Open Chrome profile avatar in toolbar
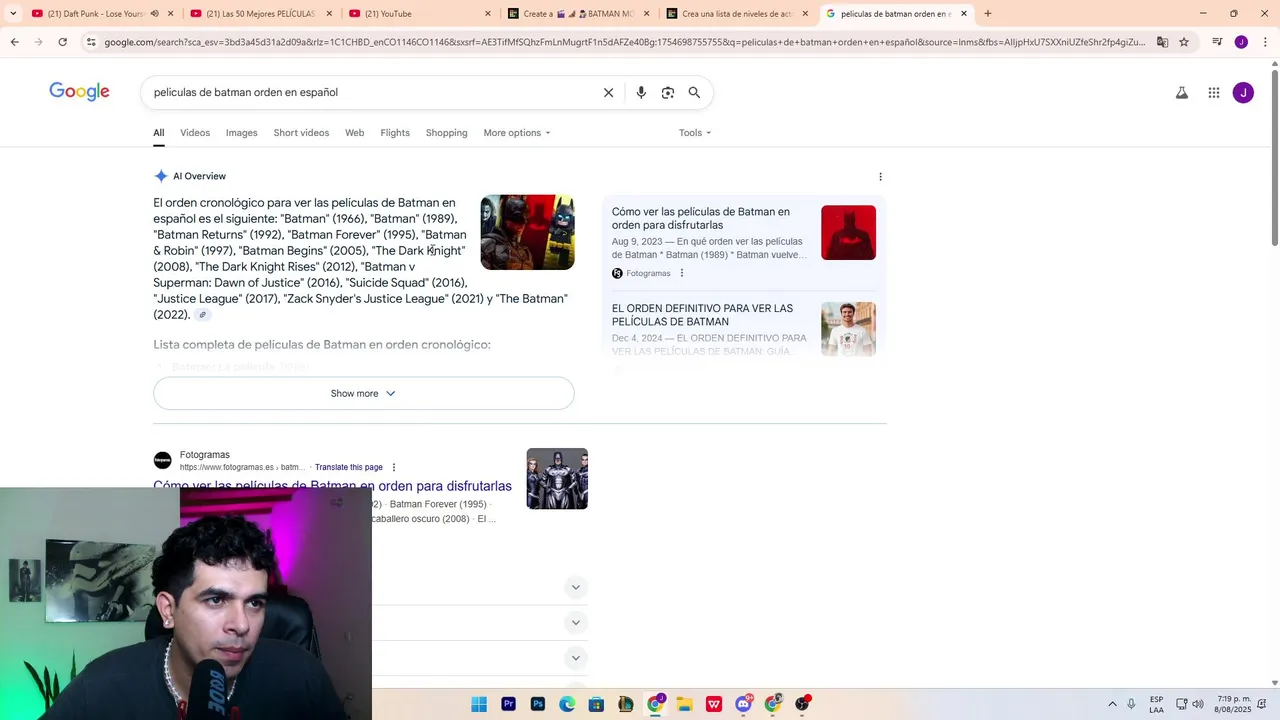 [x=1241, y=42]
